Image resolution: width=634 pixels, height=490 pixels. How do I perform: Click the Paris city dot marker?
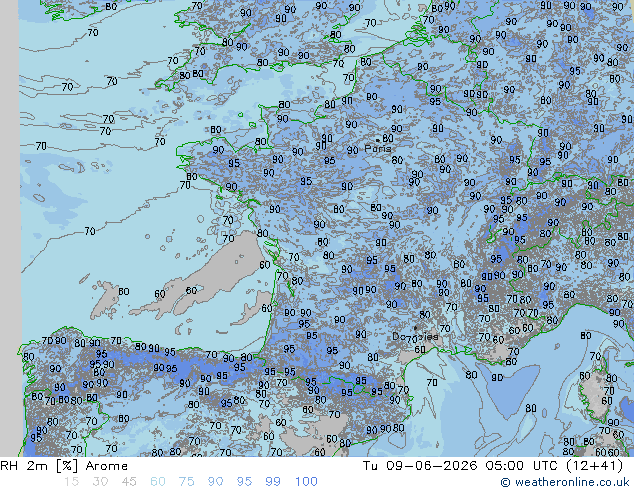(x=378, y=140)
